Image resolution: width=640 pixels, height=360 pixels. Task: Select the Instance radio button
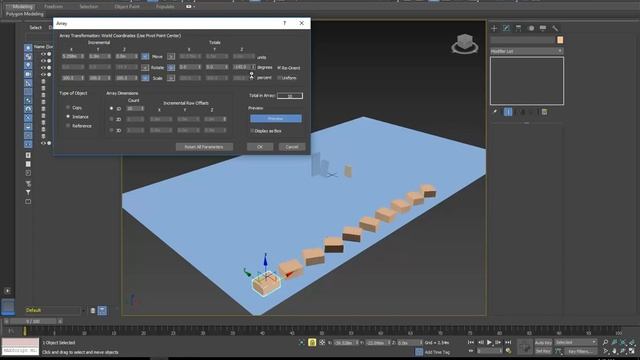click(x=68, y=117)
